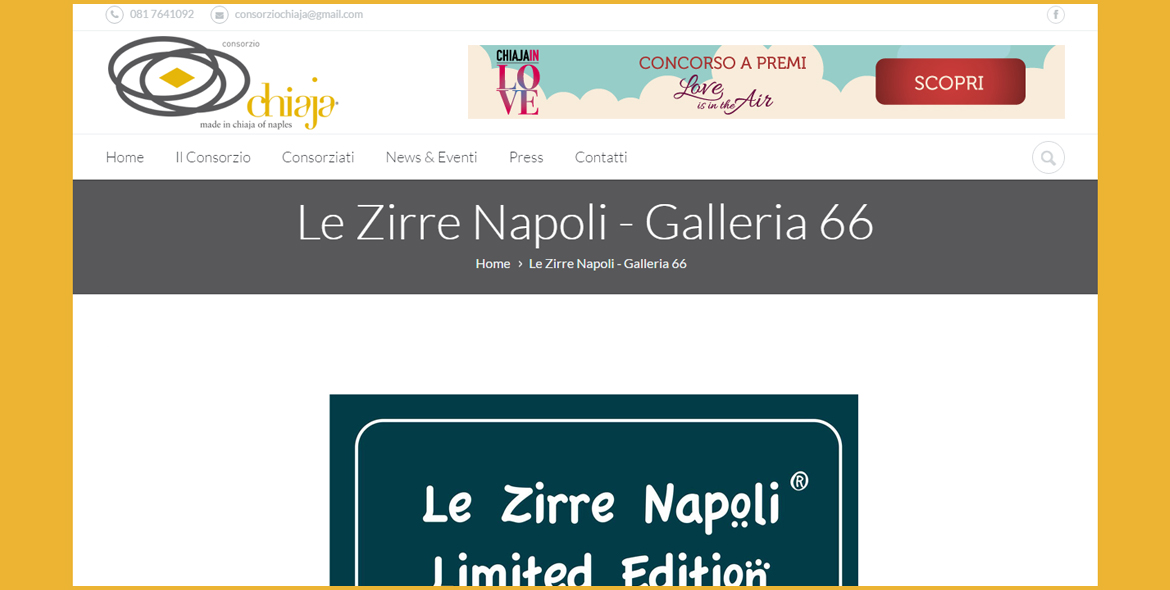
Task: Open the Le Zirre Napoli image
Action: click(x=594, y=490)
